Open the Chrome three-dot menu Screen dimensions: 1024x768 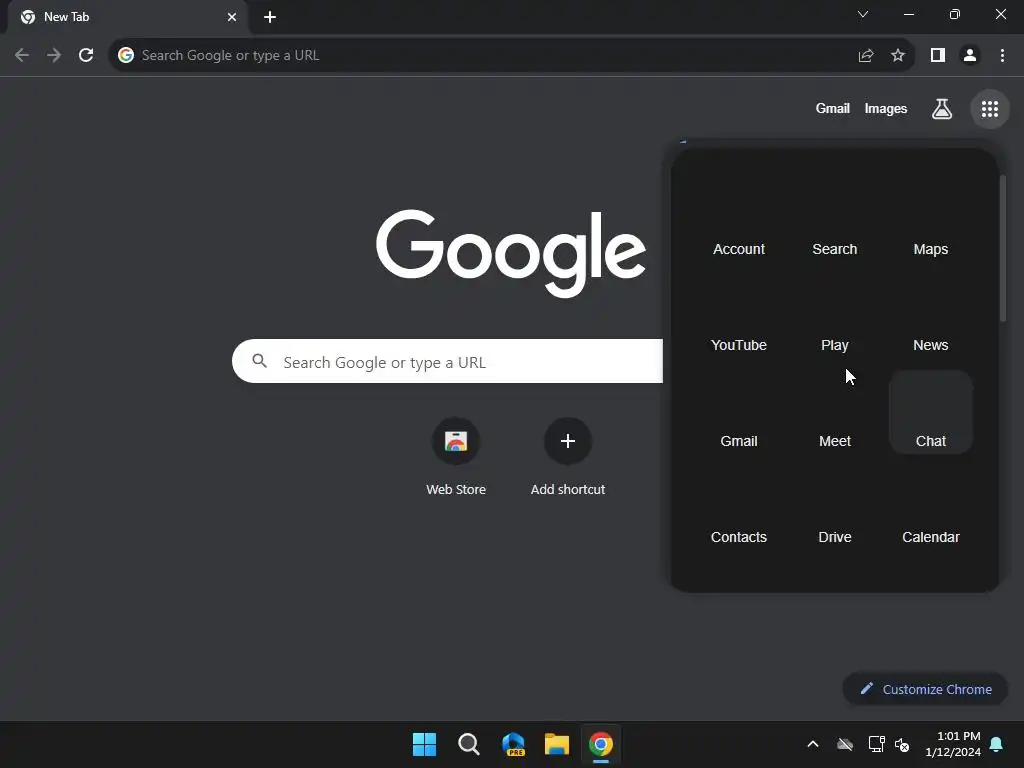click(1002, 56)
